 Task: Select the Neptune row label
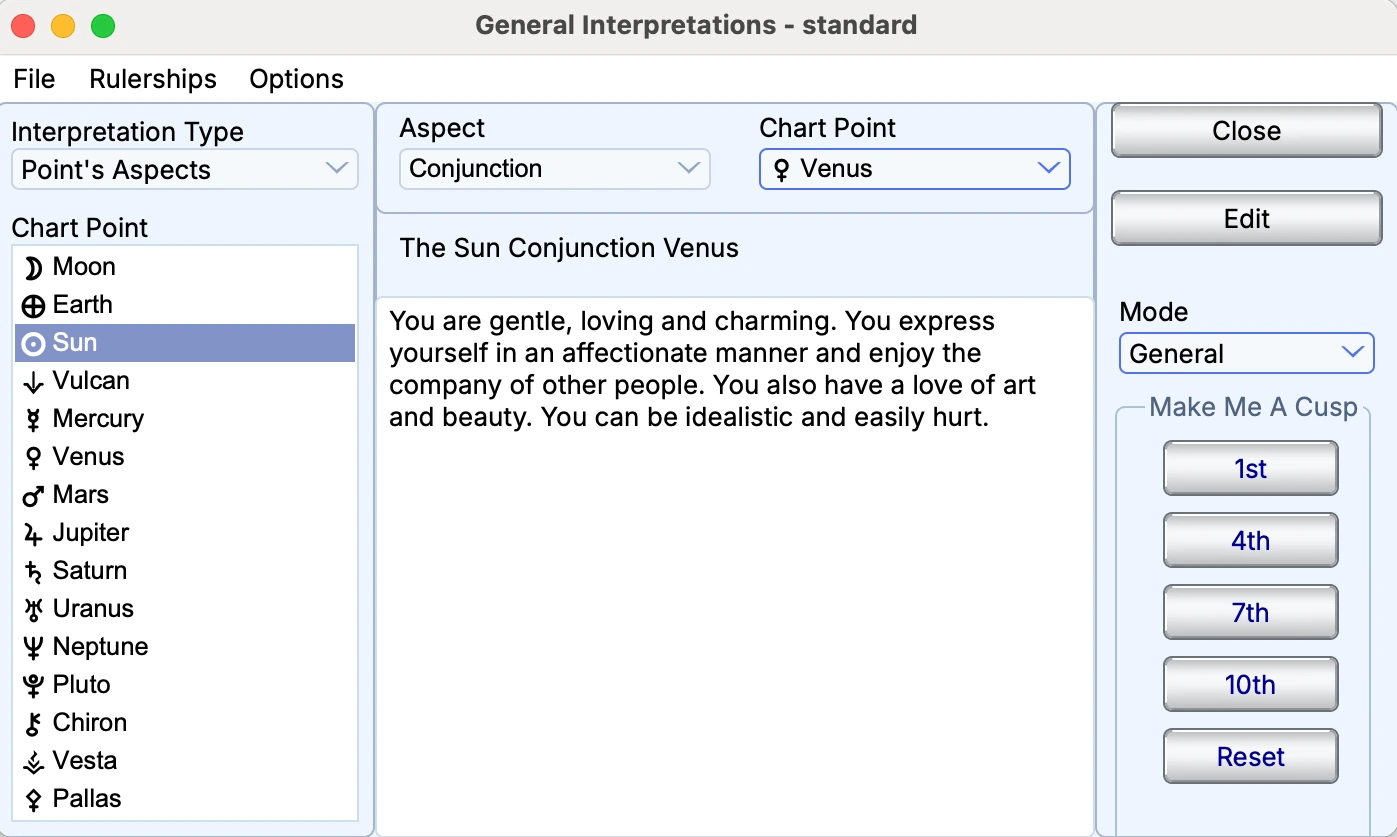[100, 647]
